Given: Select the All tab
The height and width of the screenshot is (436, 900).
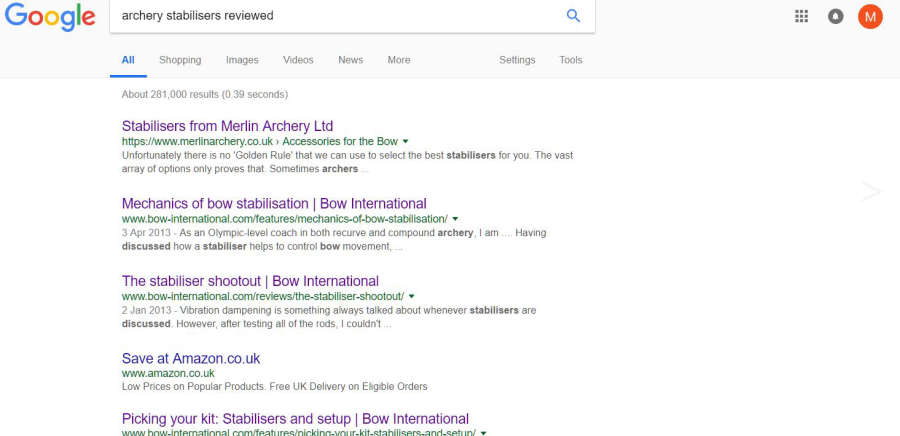Looking at the screenshot, I should (x=128, y=60).
